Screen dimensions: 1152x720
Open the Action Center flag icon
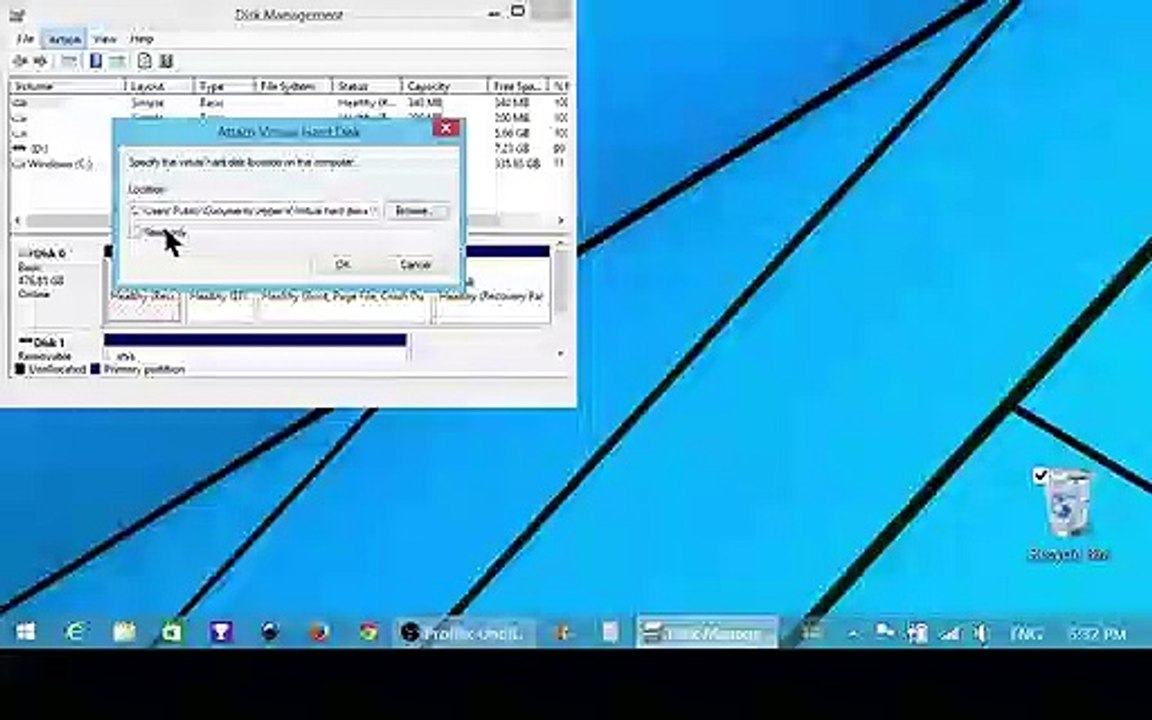885,633
